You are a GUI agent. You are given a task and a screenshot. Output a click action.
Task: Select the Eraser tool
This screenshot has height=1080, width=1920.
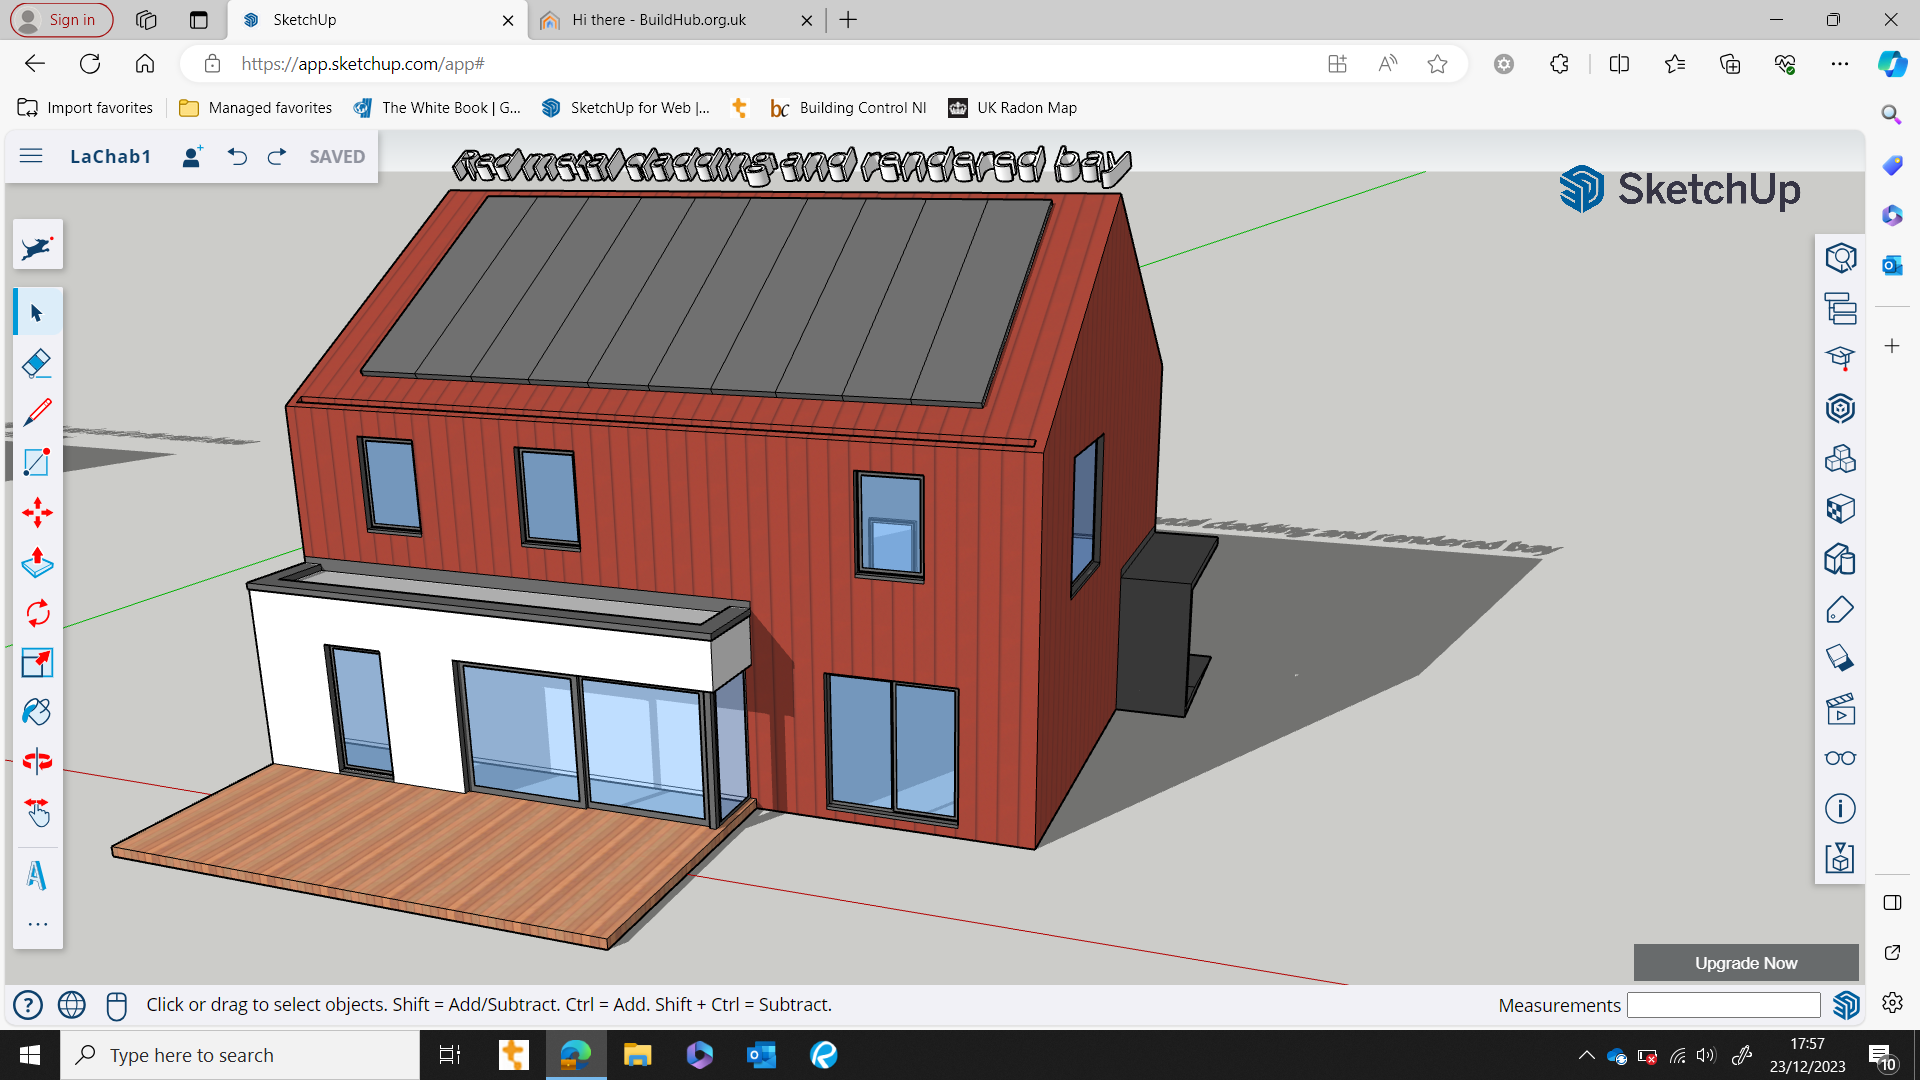(37, 363)
